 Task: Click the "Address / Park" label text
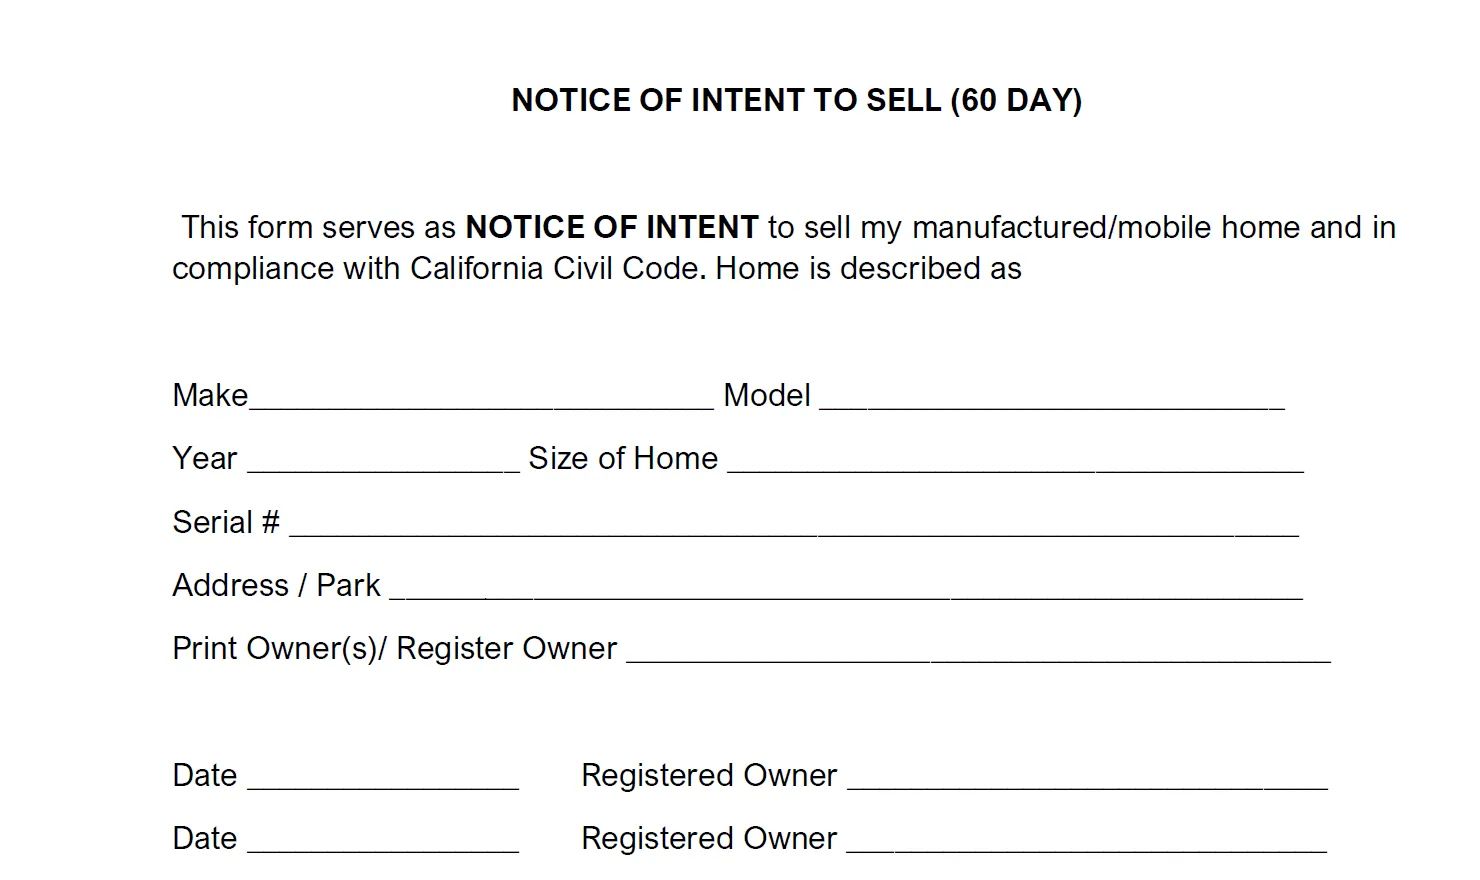(x=276, y=585)
